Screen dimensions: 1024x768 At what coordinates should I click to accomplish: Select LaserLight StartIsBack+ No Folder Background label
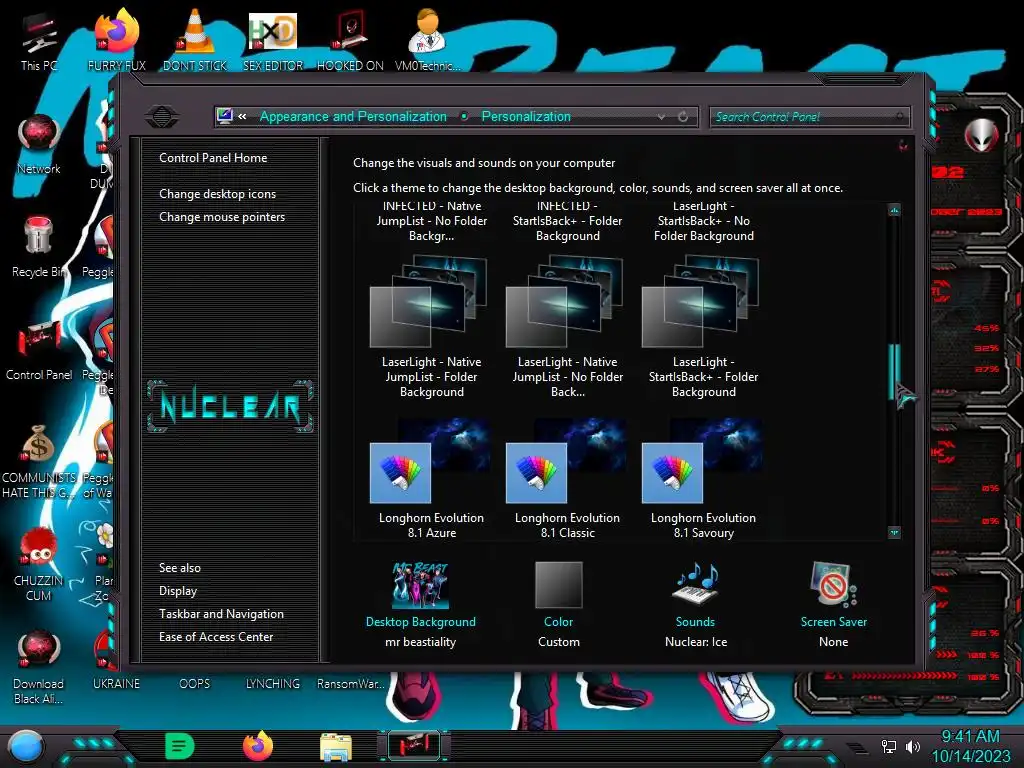click(703, 221)
